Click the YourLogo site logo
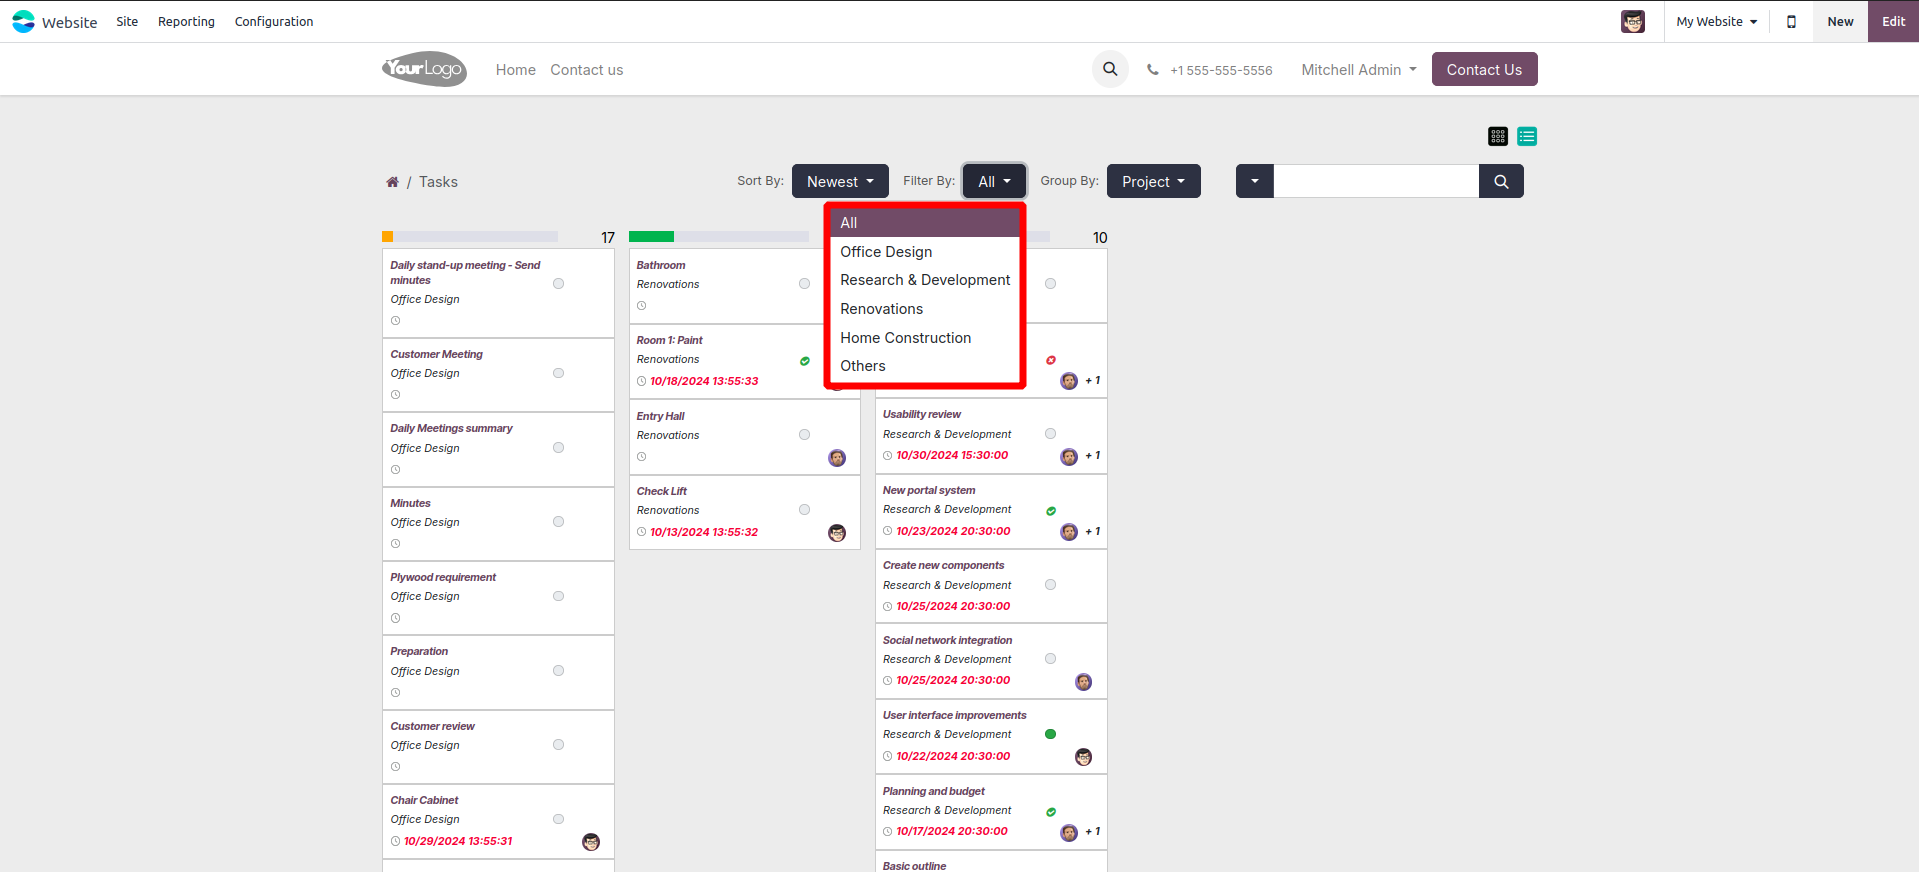 [424, 69]
